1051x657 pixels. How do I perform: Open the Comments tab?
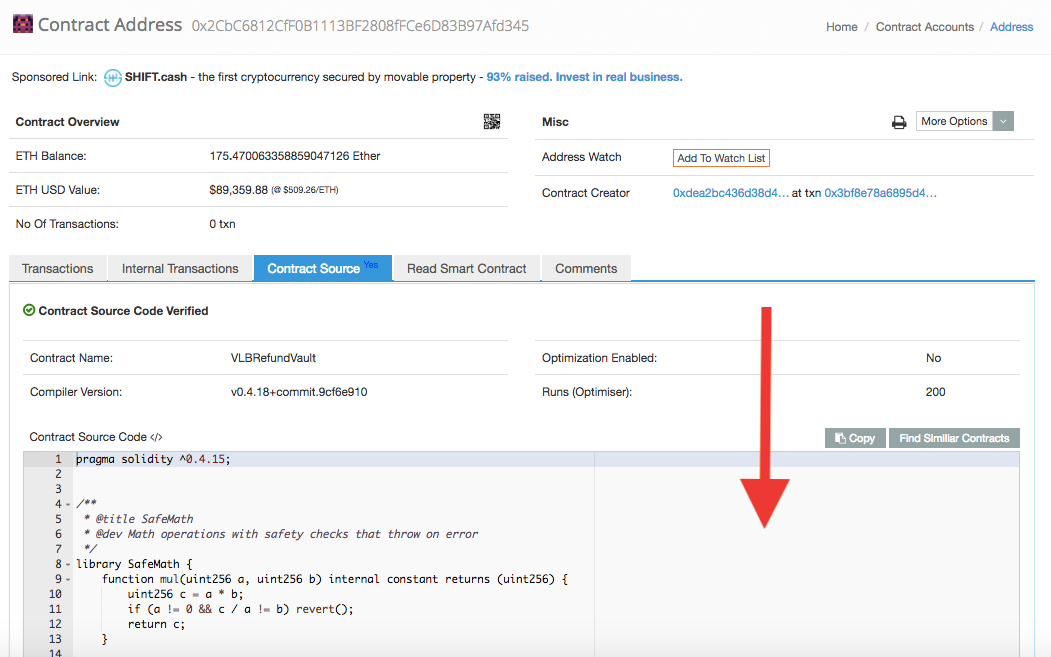point(586,268)
